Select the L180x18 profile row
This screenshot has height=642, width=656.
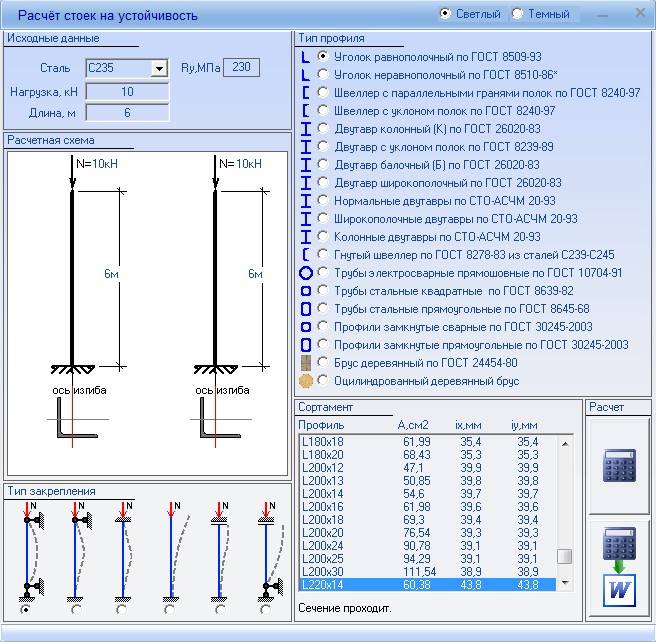(x=428, y=442)
